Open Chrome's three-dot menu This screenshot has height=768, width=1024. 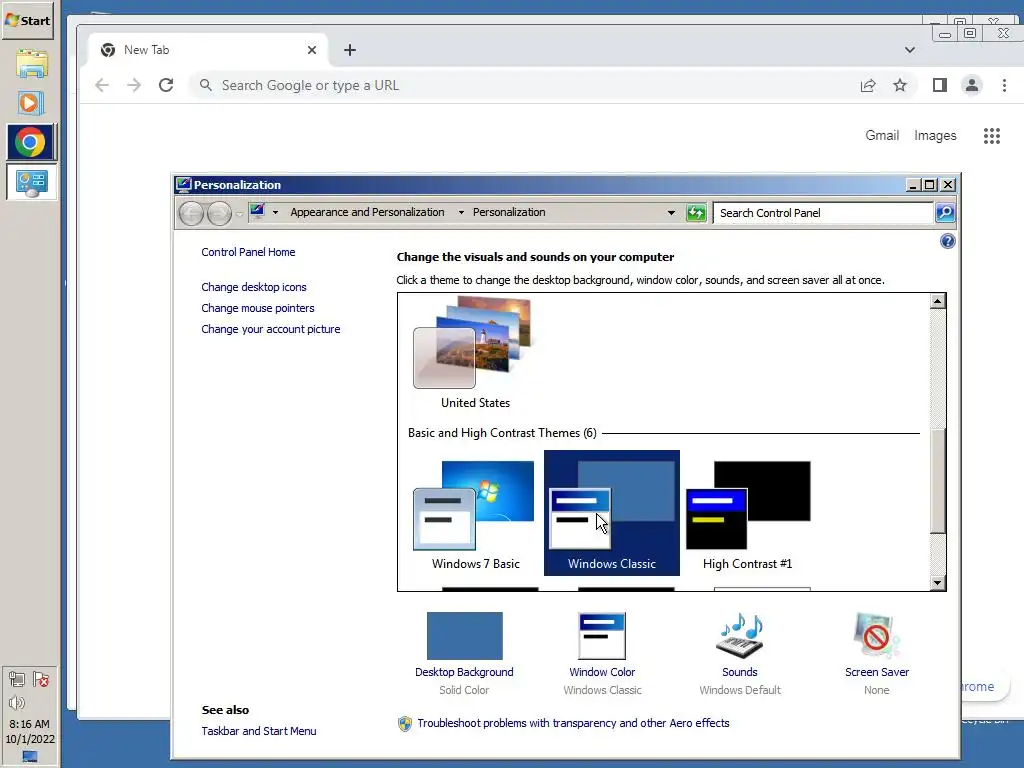tap(1004, 85)
